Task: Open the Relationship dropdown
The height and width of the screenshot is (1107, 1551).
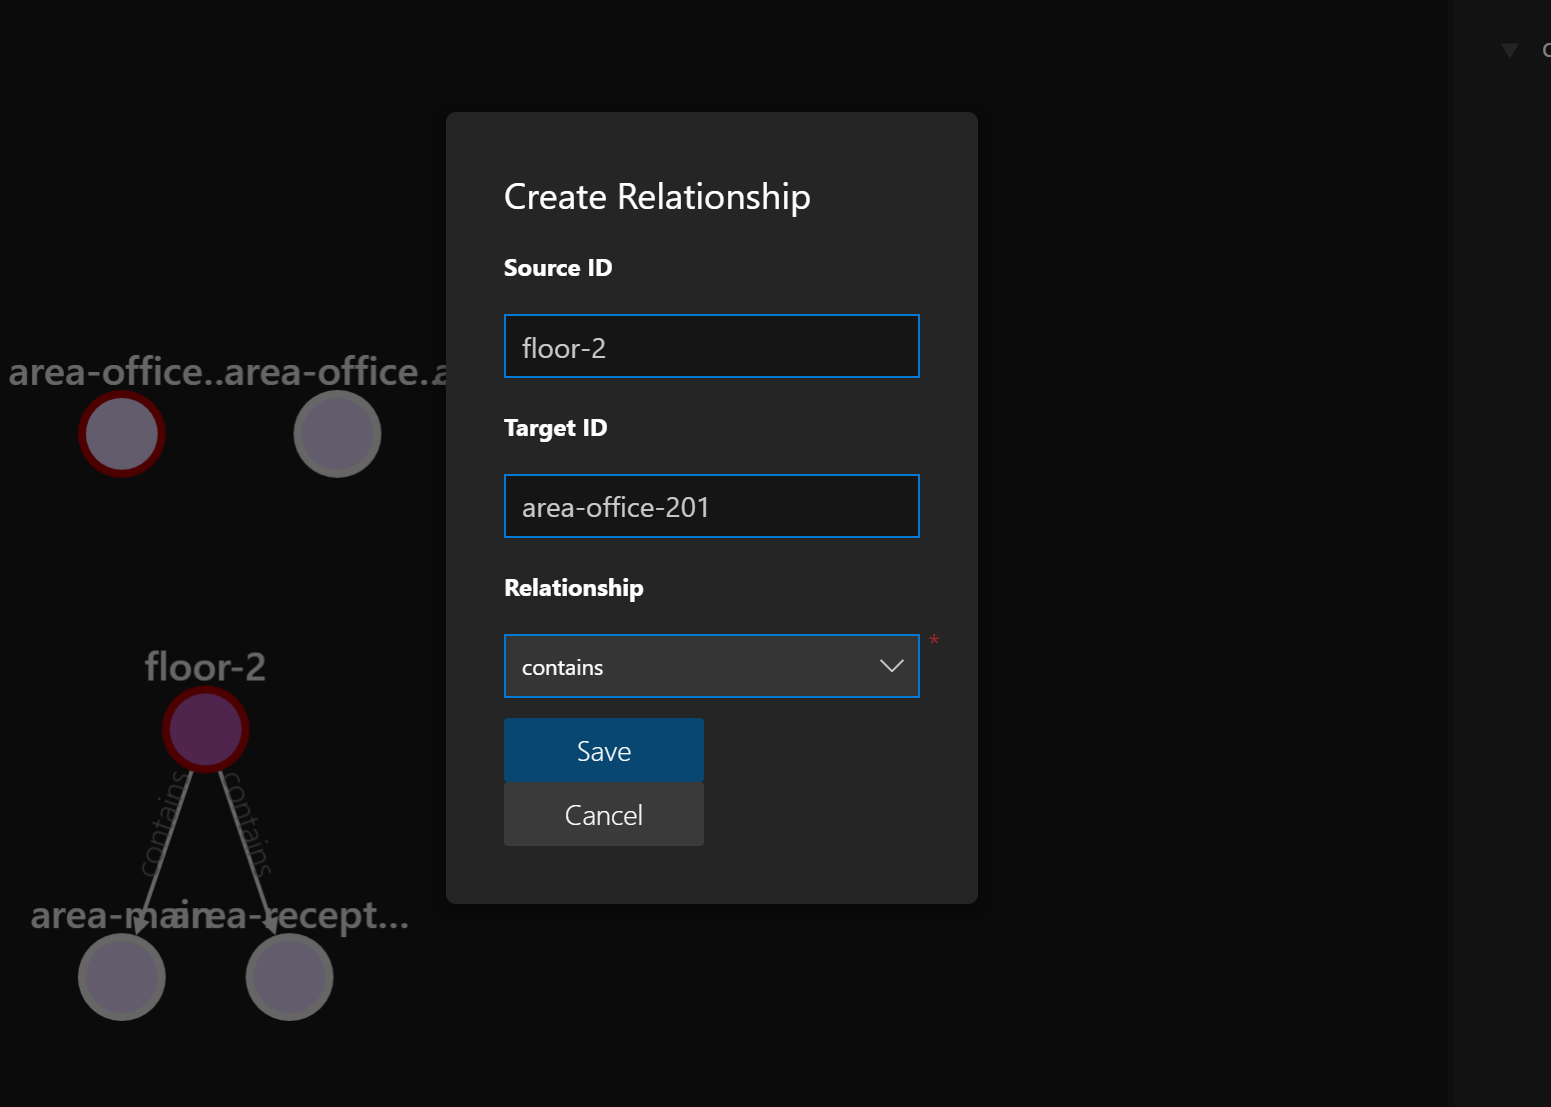Action: point(711,665)
